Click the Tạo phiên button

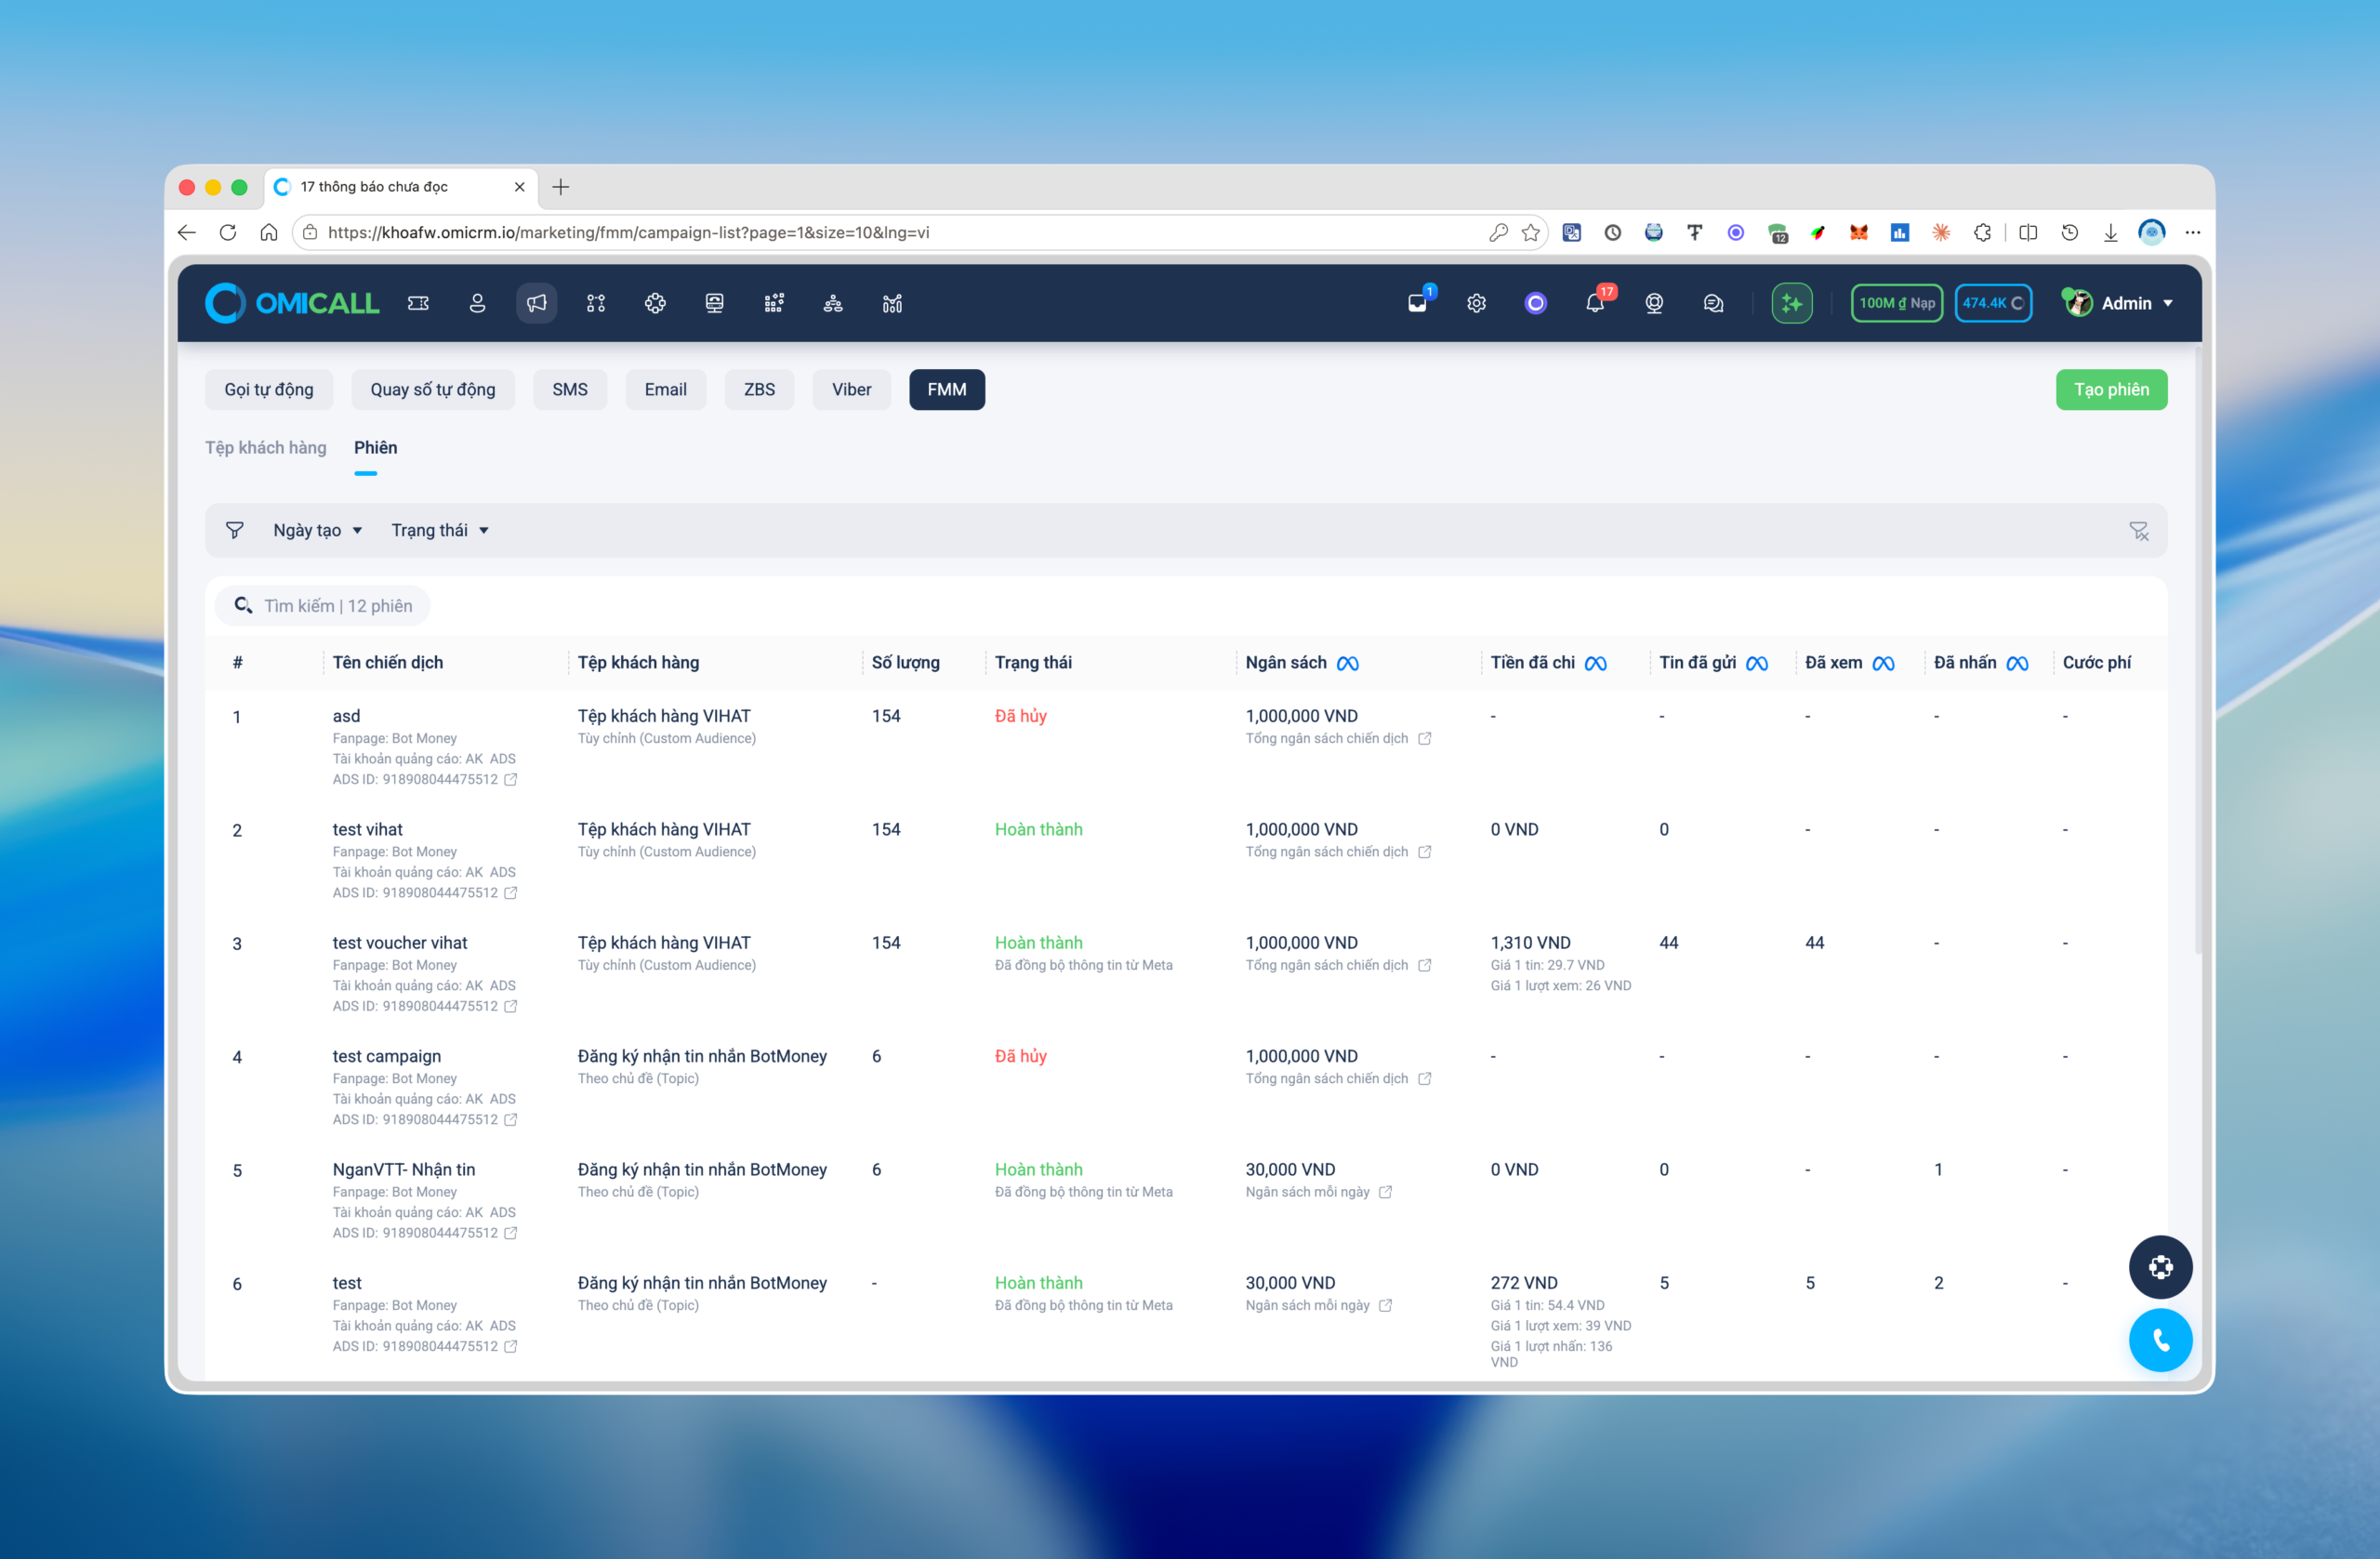tap(2111, 389)
